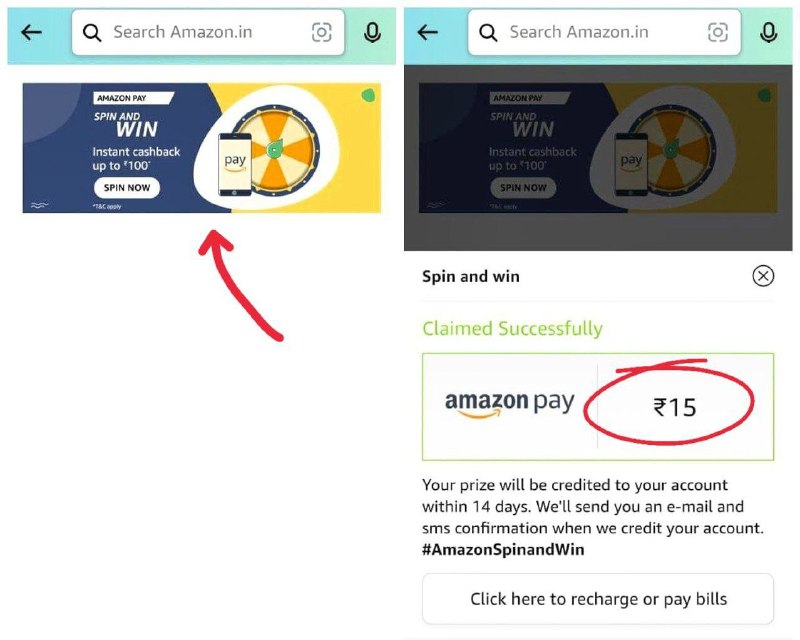Open the #AmazonSpinandWin hashtag
800x640 pixels.
click(x=503, y=549)
